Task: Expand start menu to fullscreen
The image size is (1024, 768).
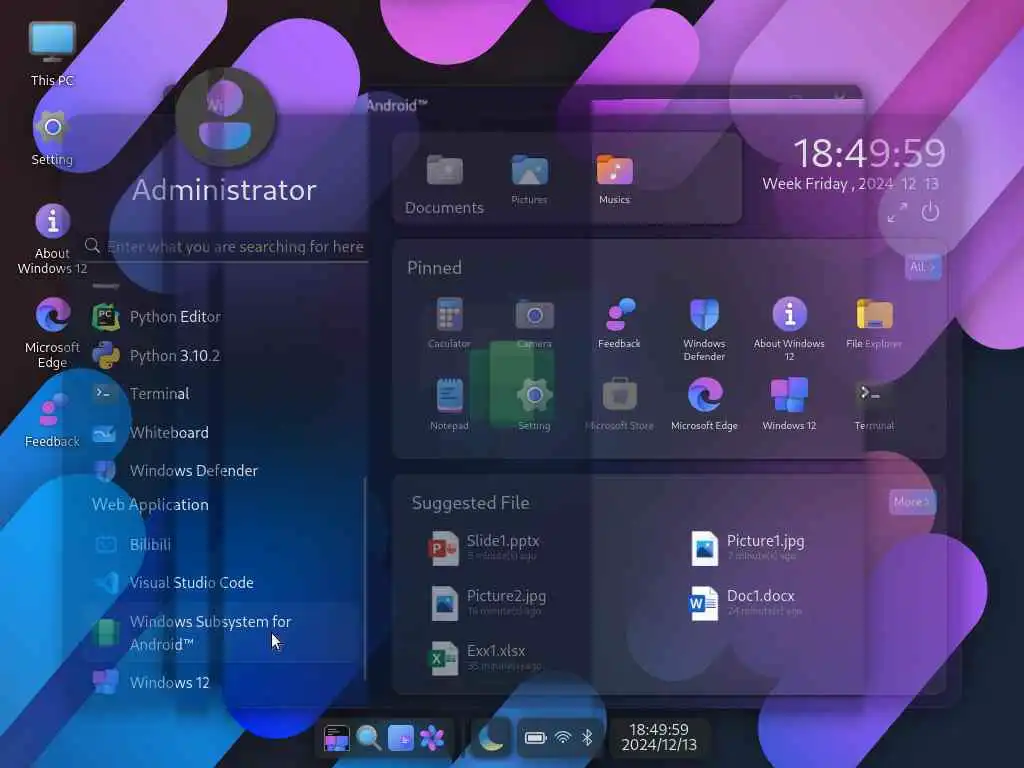Action: coord(897,212)
